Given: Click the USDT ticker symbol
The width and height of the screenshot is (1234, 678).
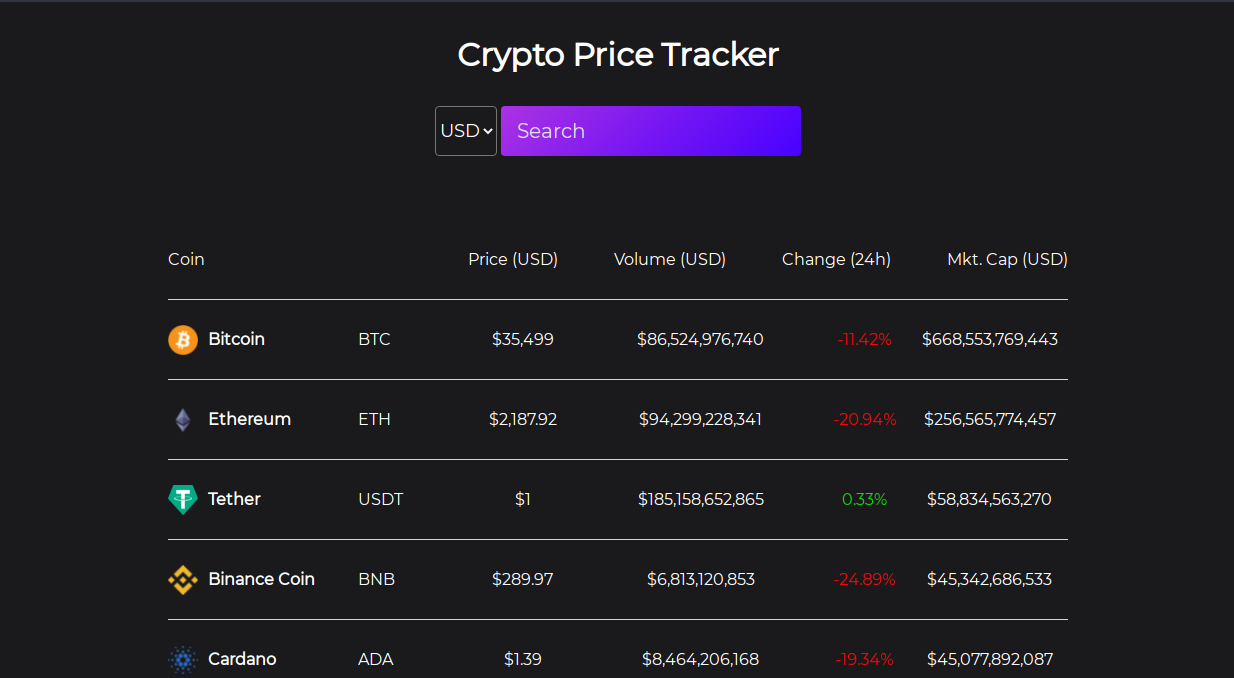Looking at the screenshot, I should click(x=381, y=499).
